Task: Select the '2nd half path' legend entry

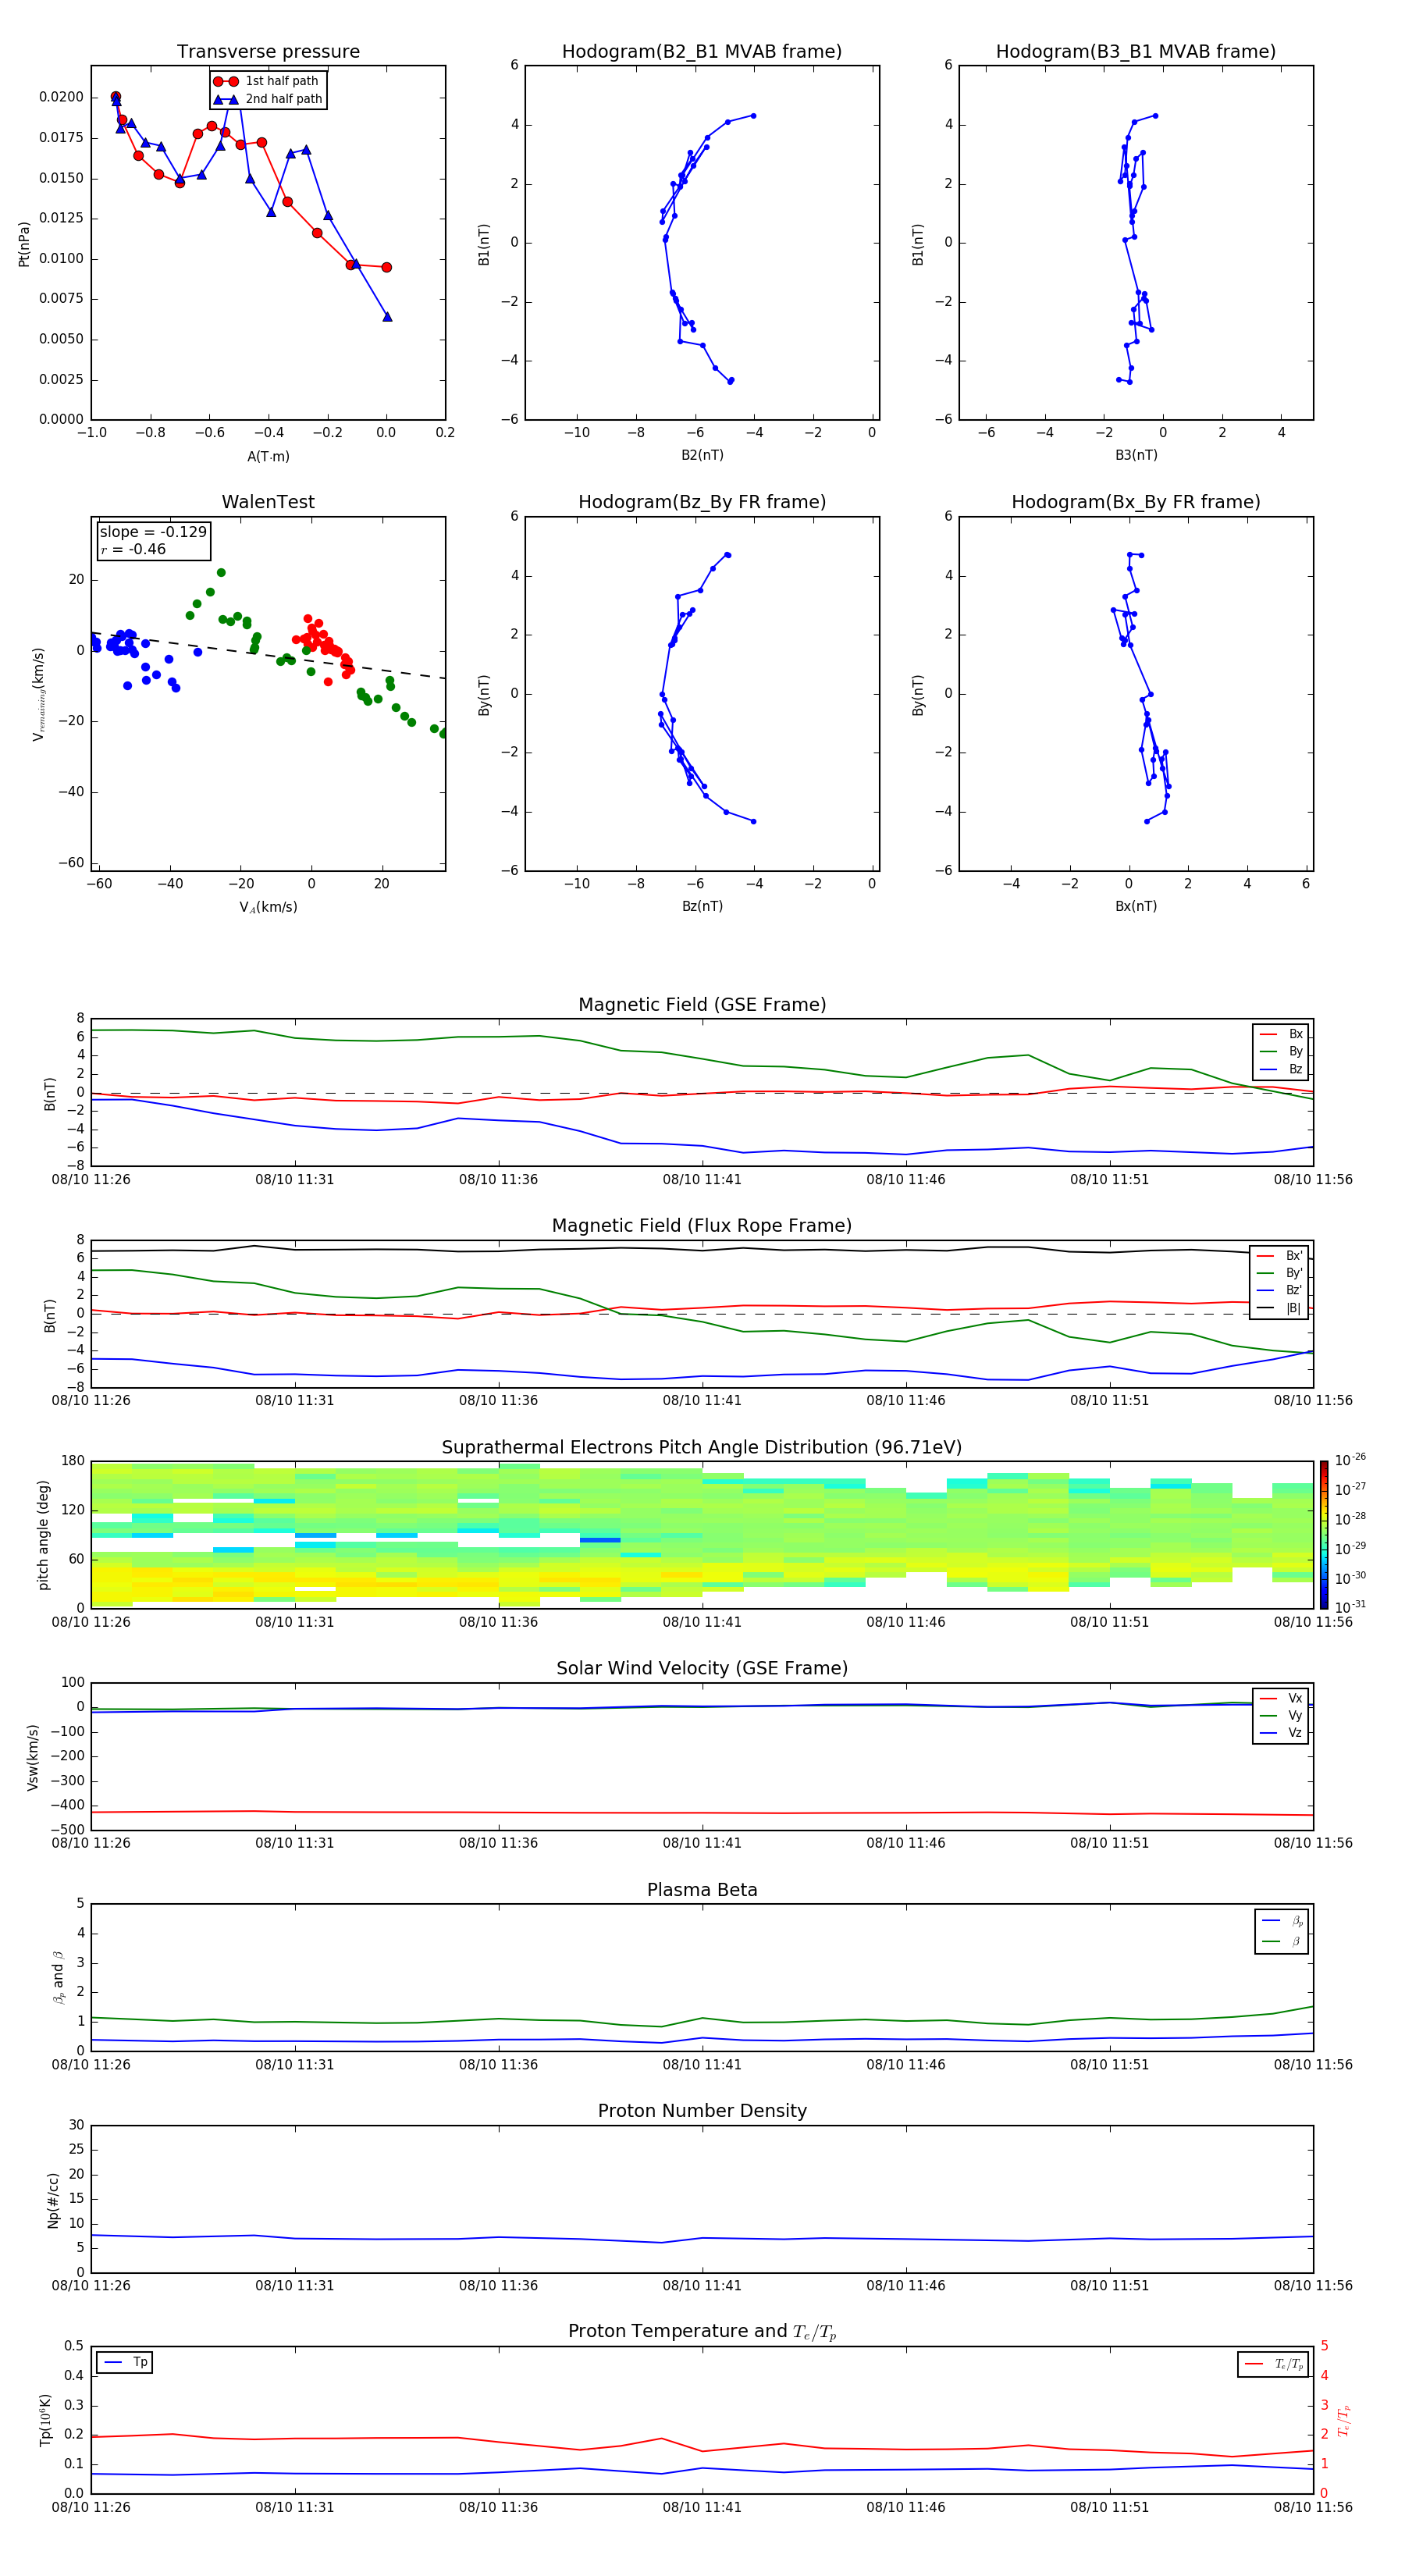Action: pos(268,99)
